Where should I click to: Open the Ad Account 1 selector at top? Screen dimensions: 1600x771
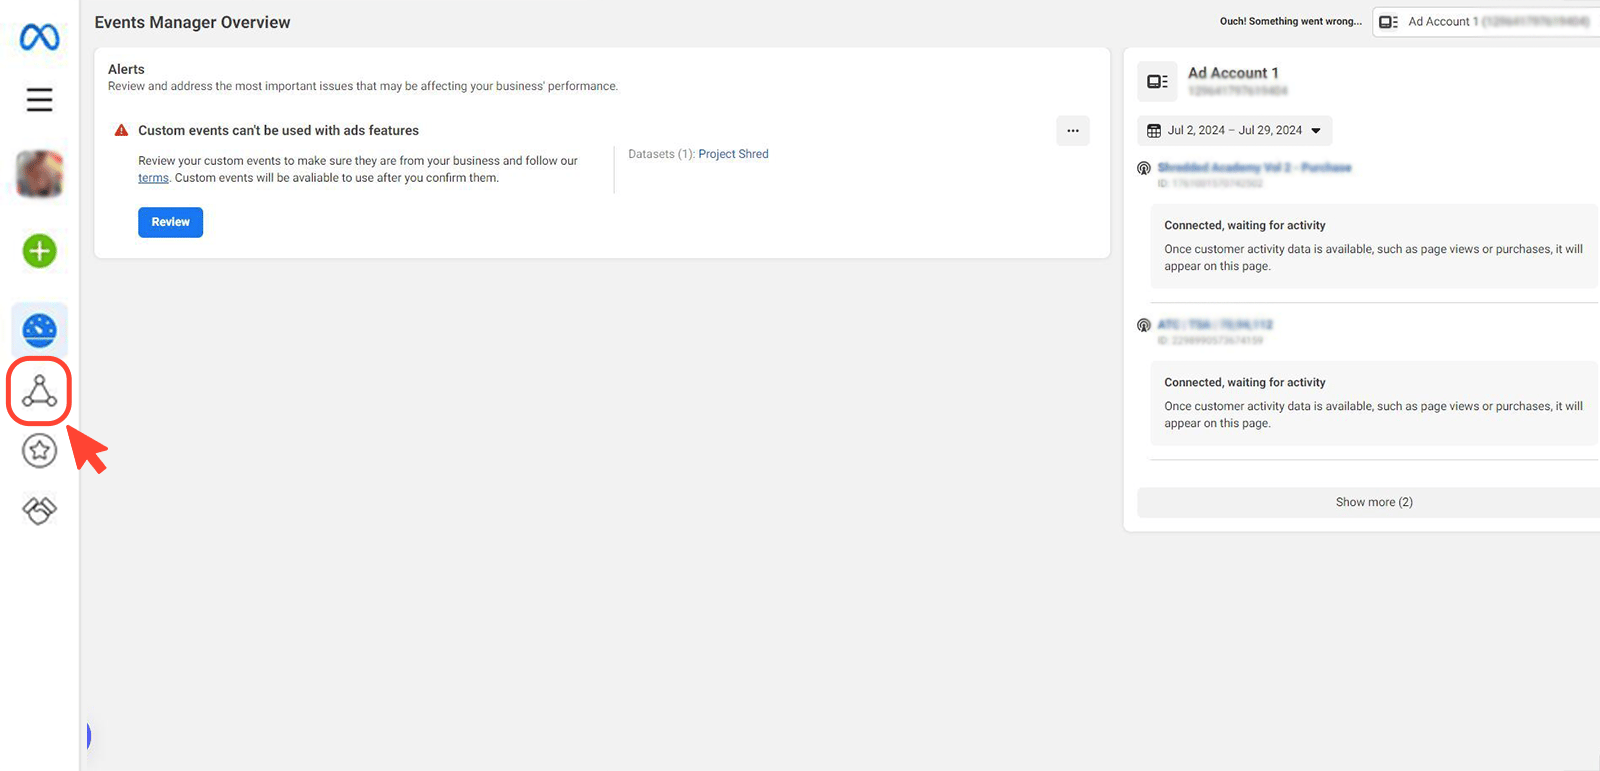click(x=1486, y=22)
